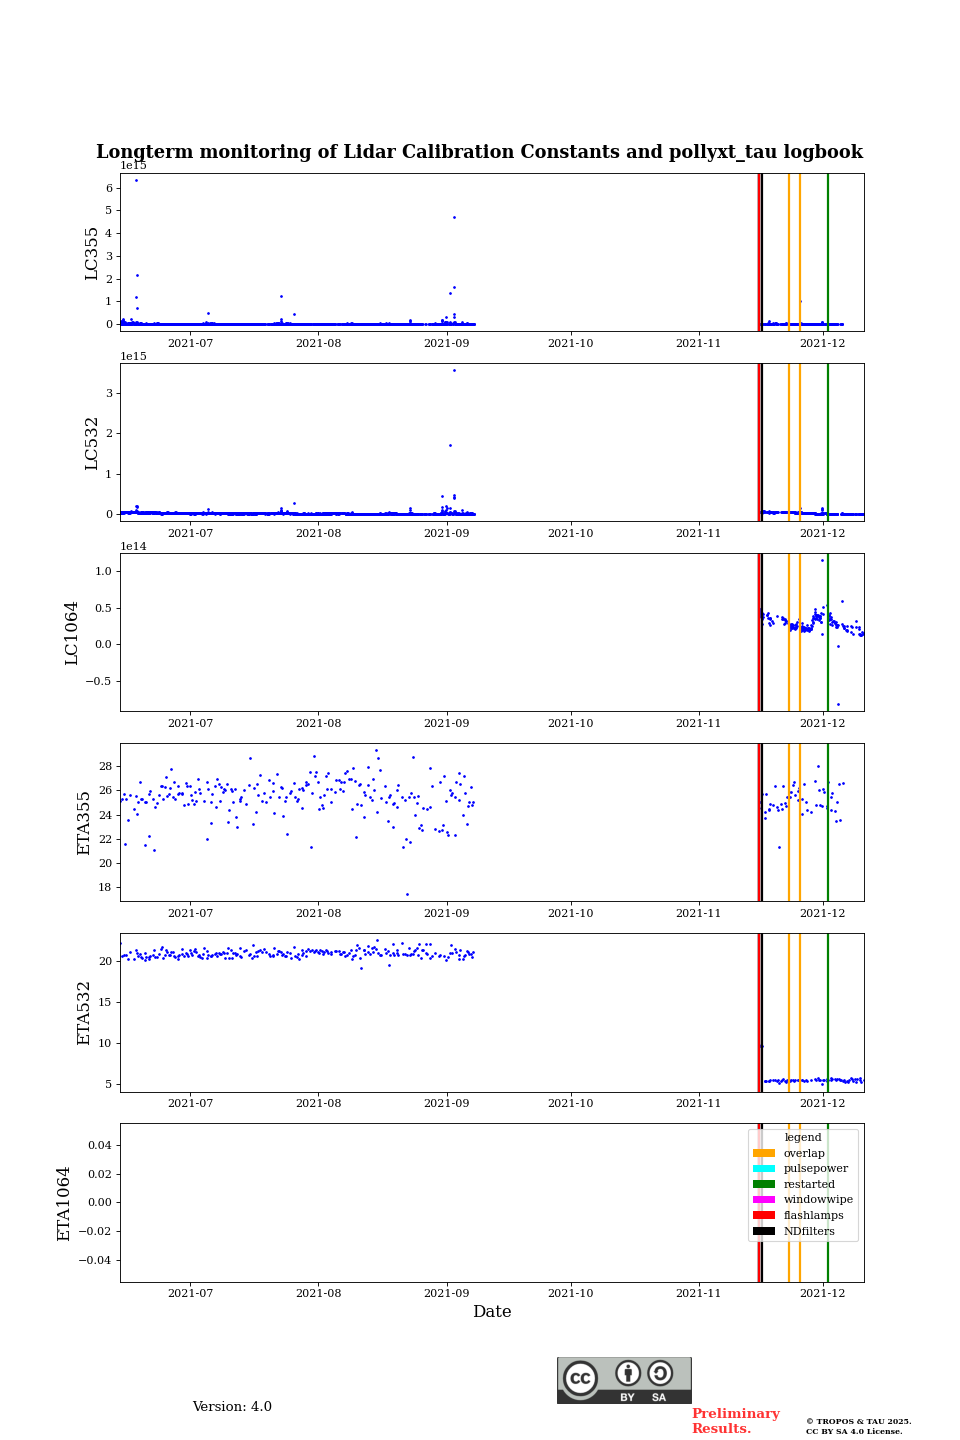Click the red Preliminary Results text
Screen dimensions: 960x1440
point(735,1421)
